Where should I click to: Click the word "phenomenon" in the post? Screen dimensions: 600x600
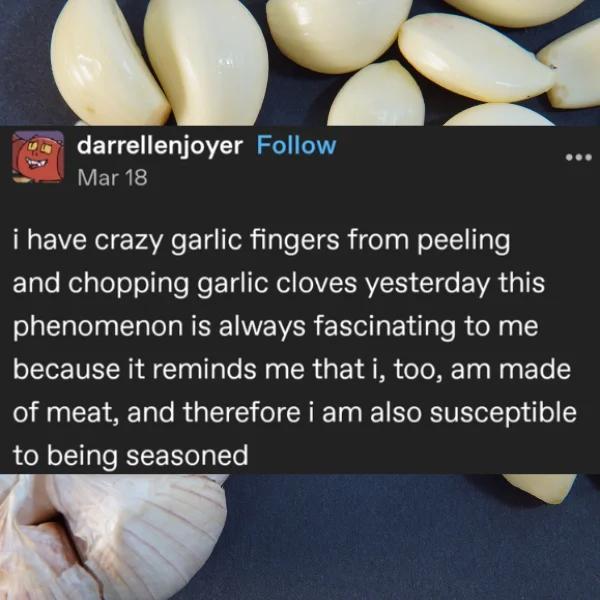[x=98, y=327]
